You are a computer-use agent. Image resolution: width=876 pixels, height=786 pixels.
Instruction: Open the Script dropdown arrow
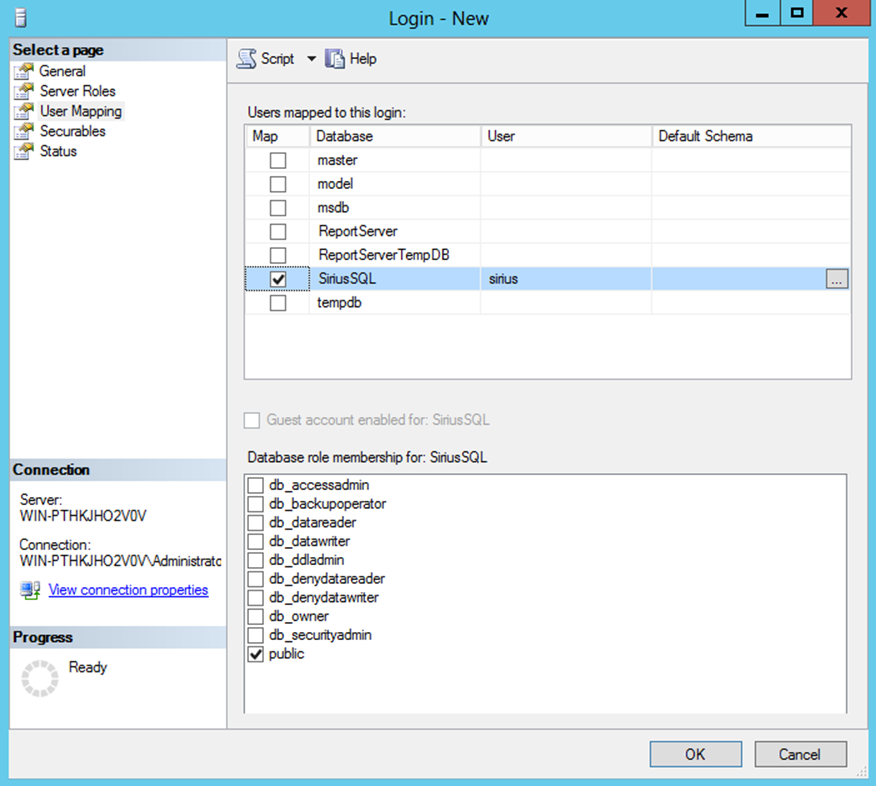click(x=311, y=59)
